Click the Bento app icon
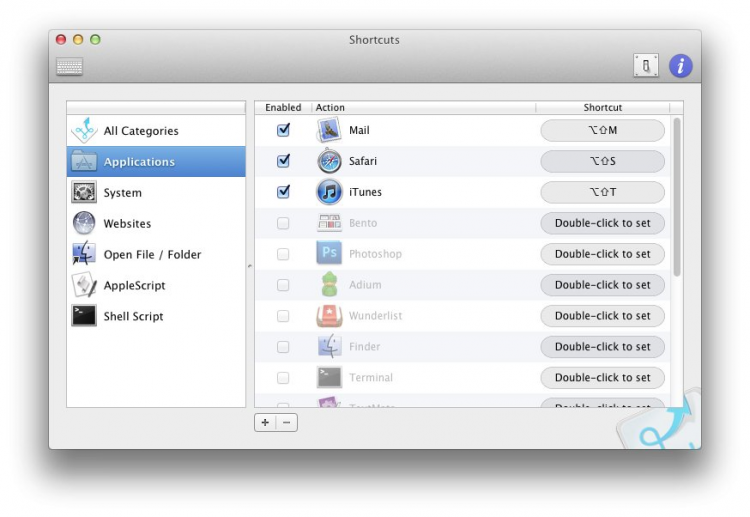Viewport: 750px width, 517px height. [329, 222]
